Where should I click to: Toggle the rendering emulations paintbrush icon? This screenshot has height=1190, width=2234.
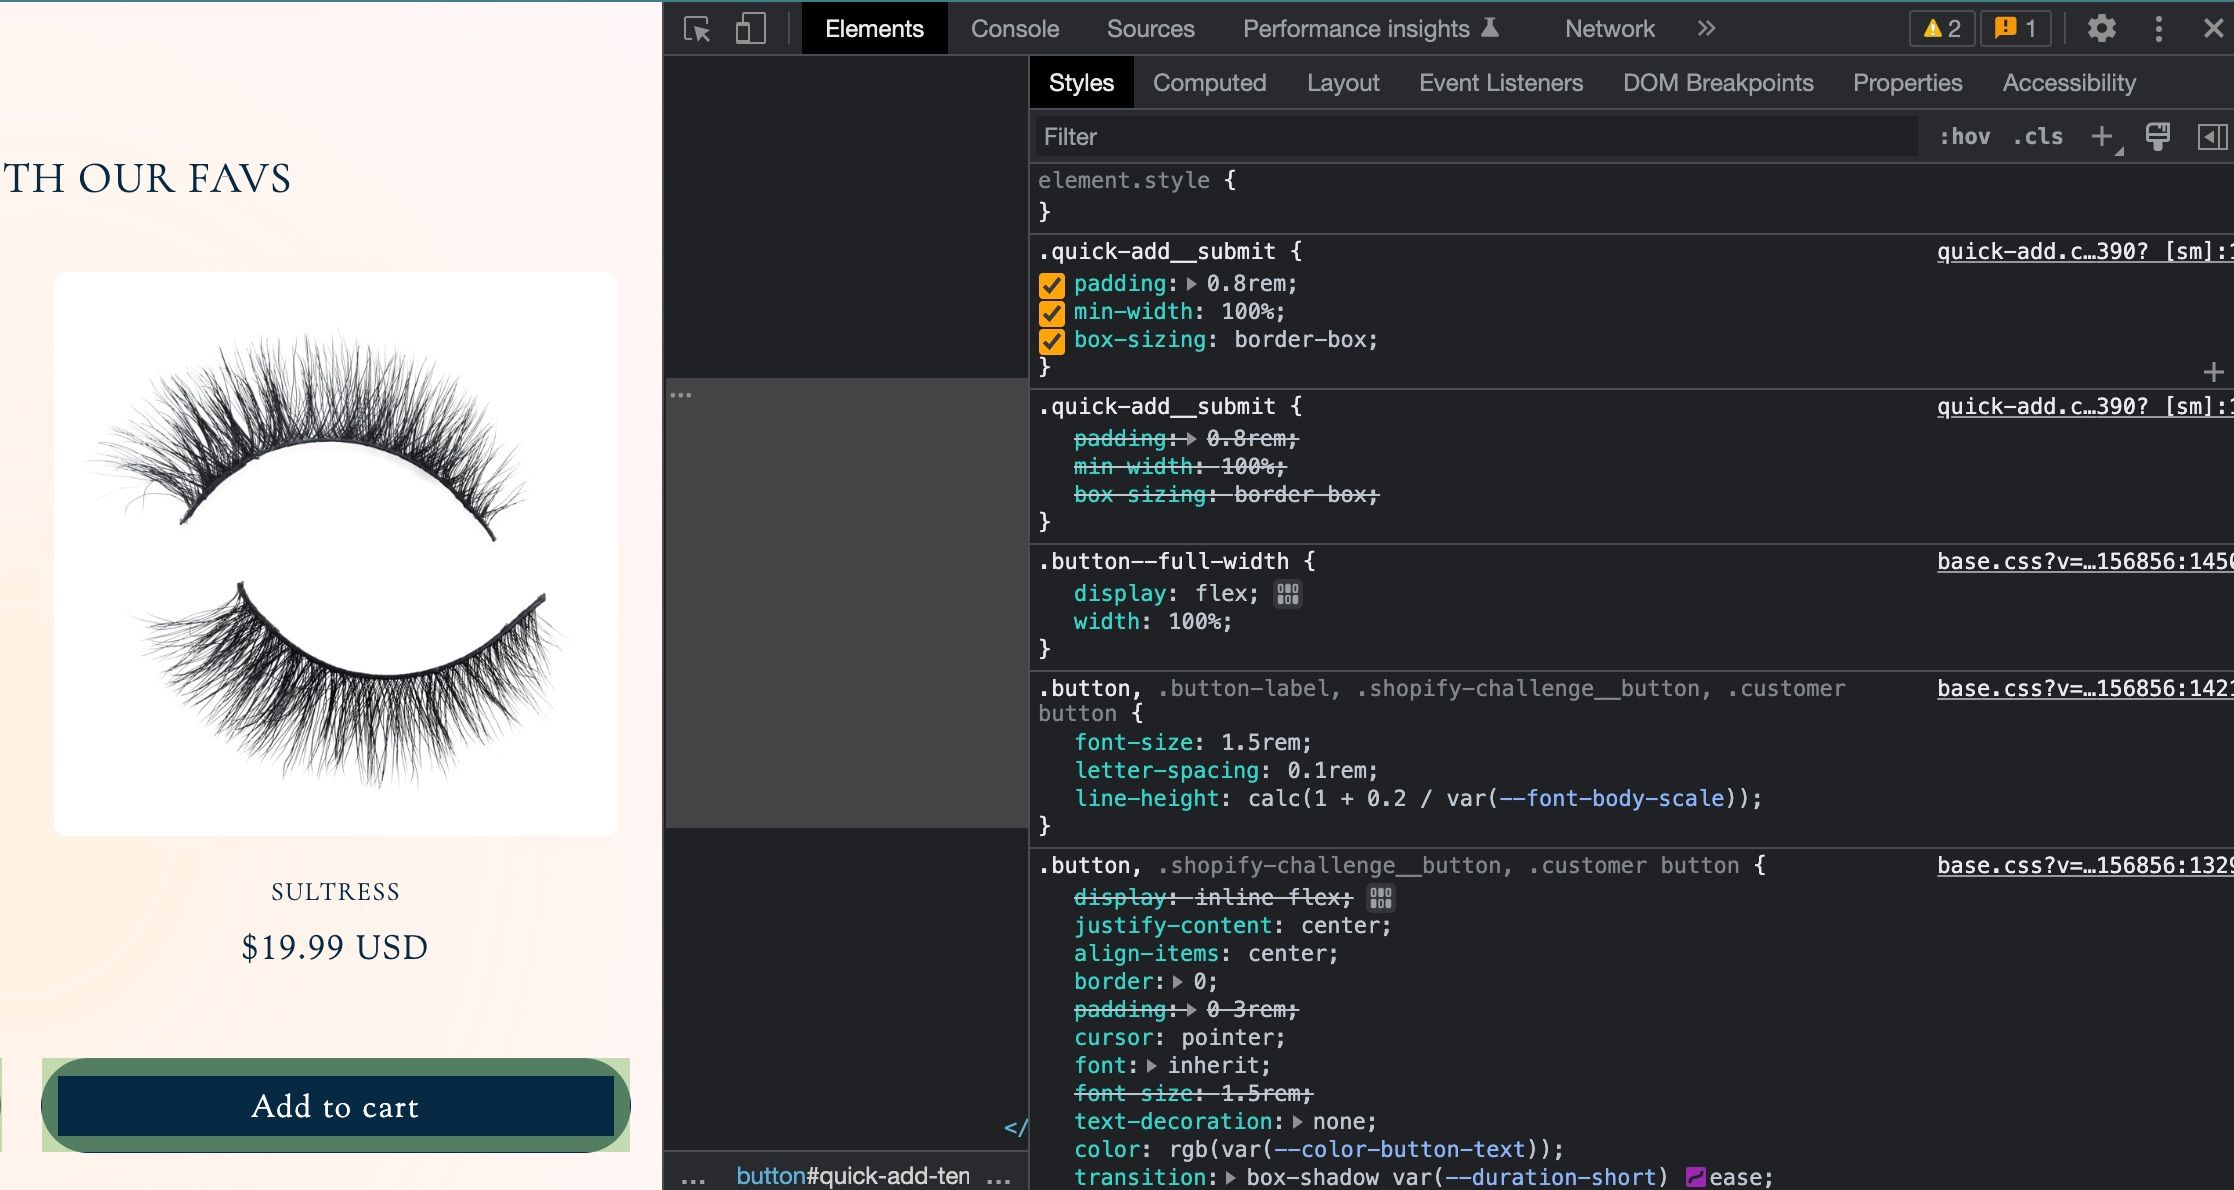tap(2158, 137)
